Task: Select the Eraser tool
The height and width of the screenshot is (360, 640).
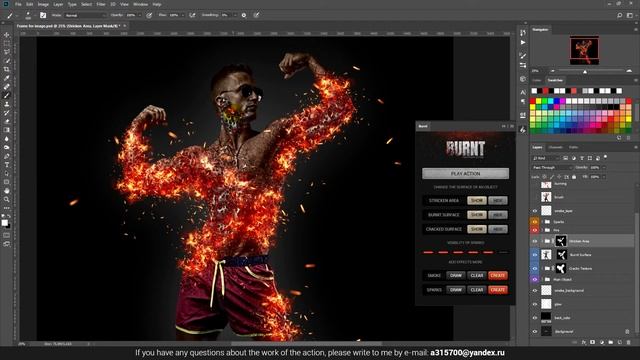Action: 7,121
